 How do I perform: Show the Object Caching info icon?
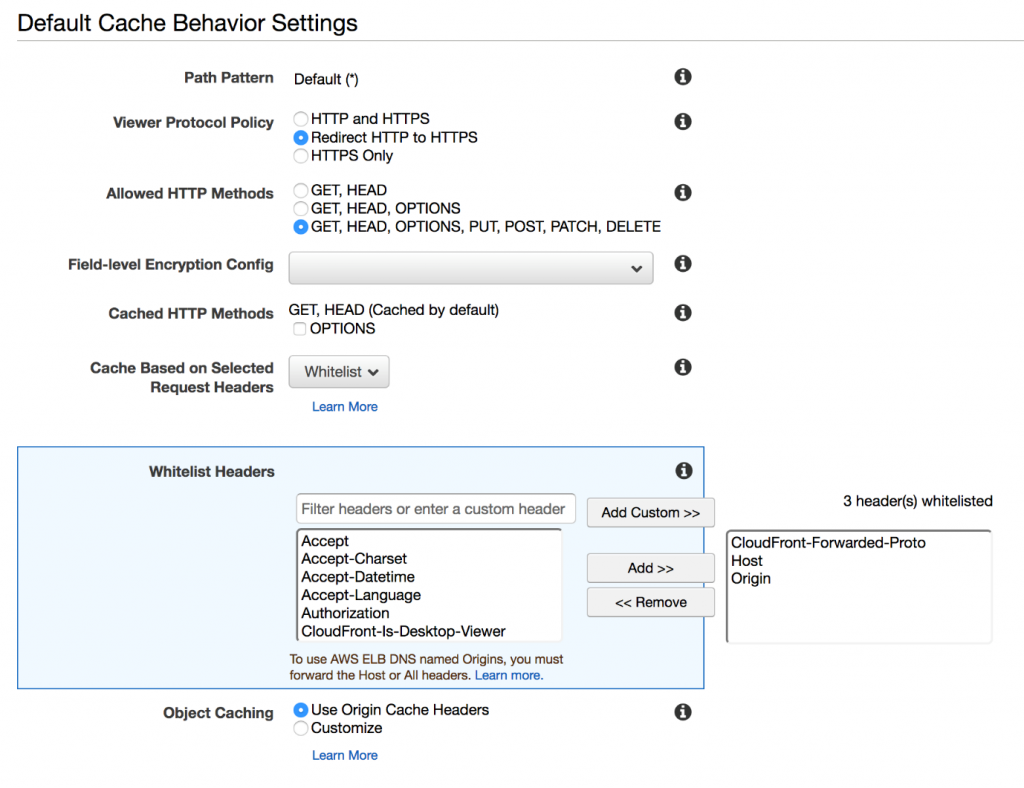pos(683,712)
